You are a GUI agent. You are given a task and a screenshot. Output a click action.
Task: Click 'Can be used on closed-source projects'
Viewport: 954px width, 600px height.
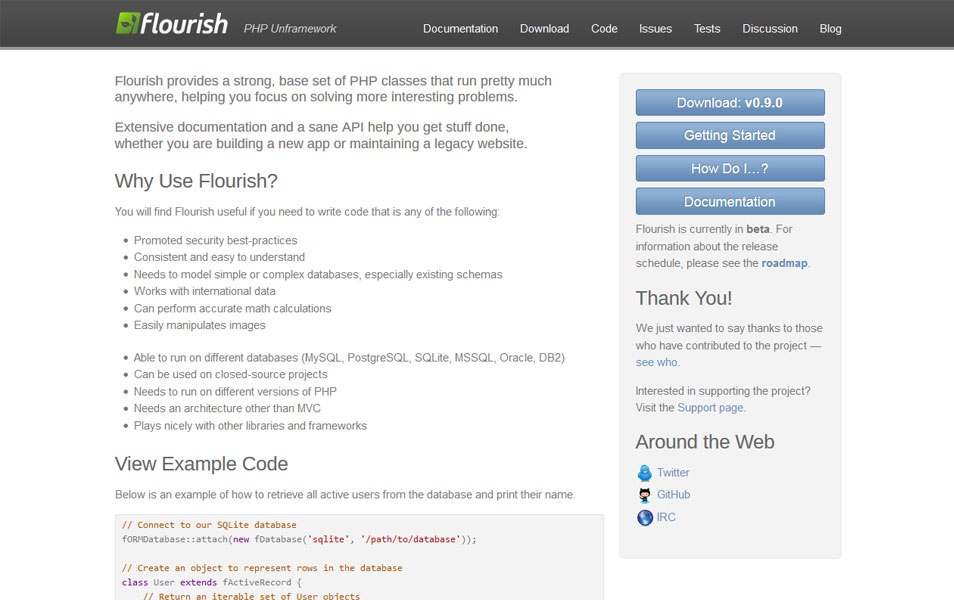[231, 374]
